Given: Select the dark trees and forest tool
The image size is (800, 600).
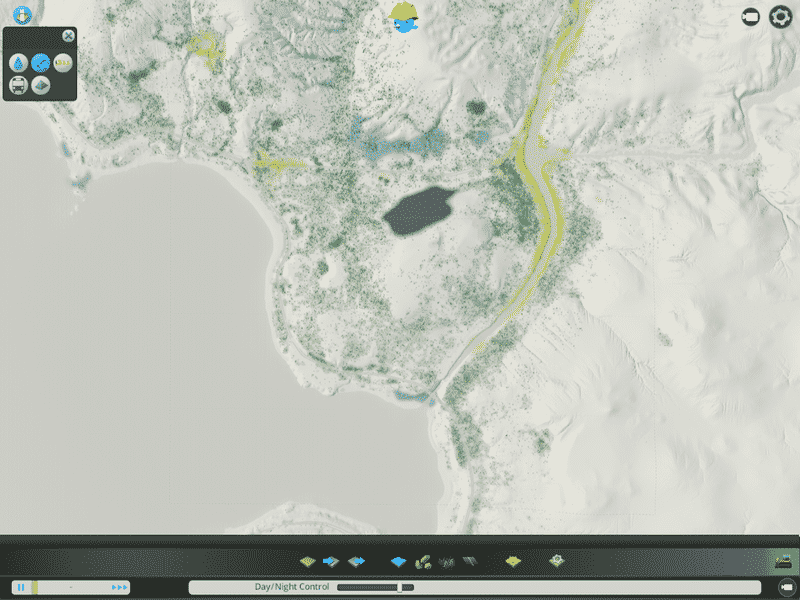Looking at the screenshot, I should (x=446, y=561).
